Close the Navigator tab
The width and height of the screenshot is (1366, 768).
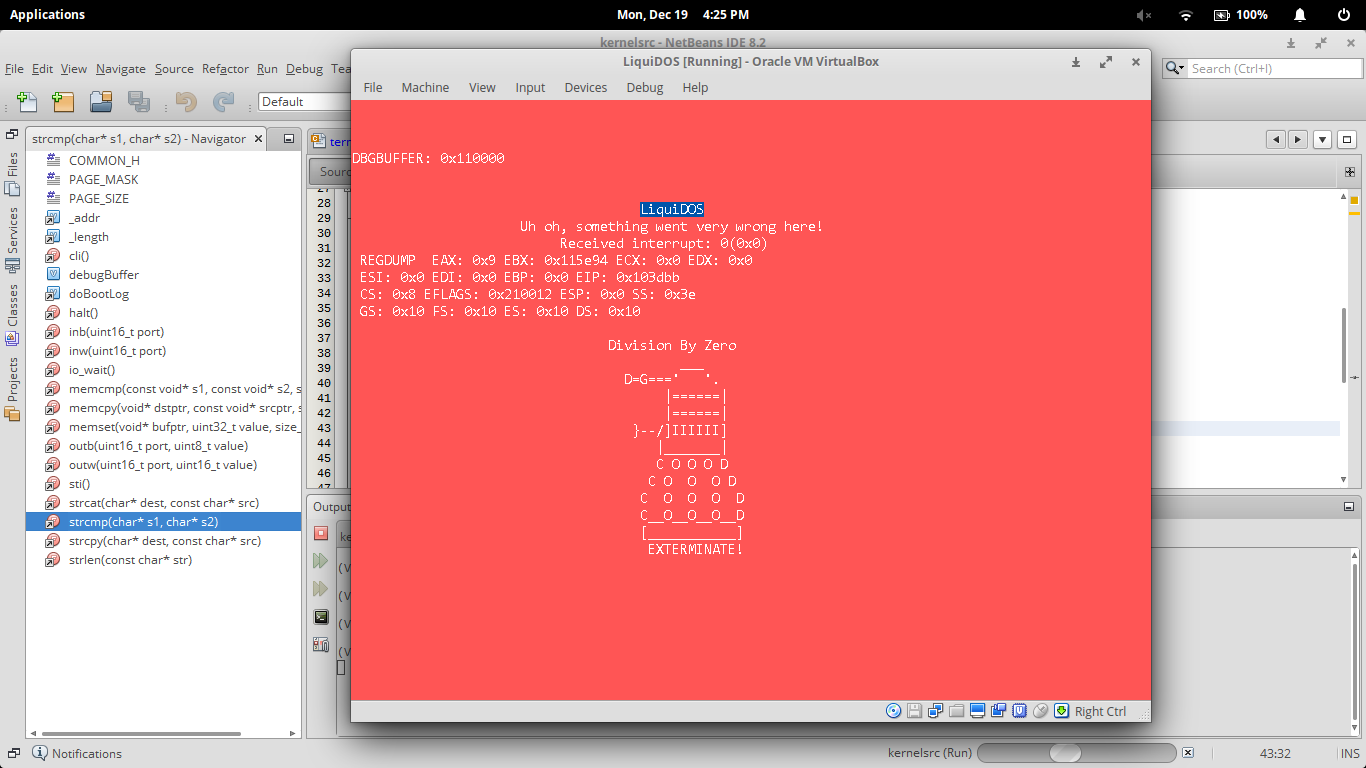(x=257, y=139)
